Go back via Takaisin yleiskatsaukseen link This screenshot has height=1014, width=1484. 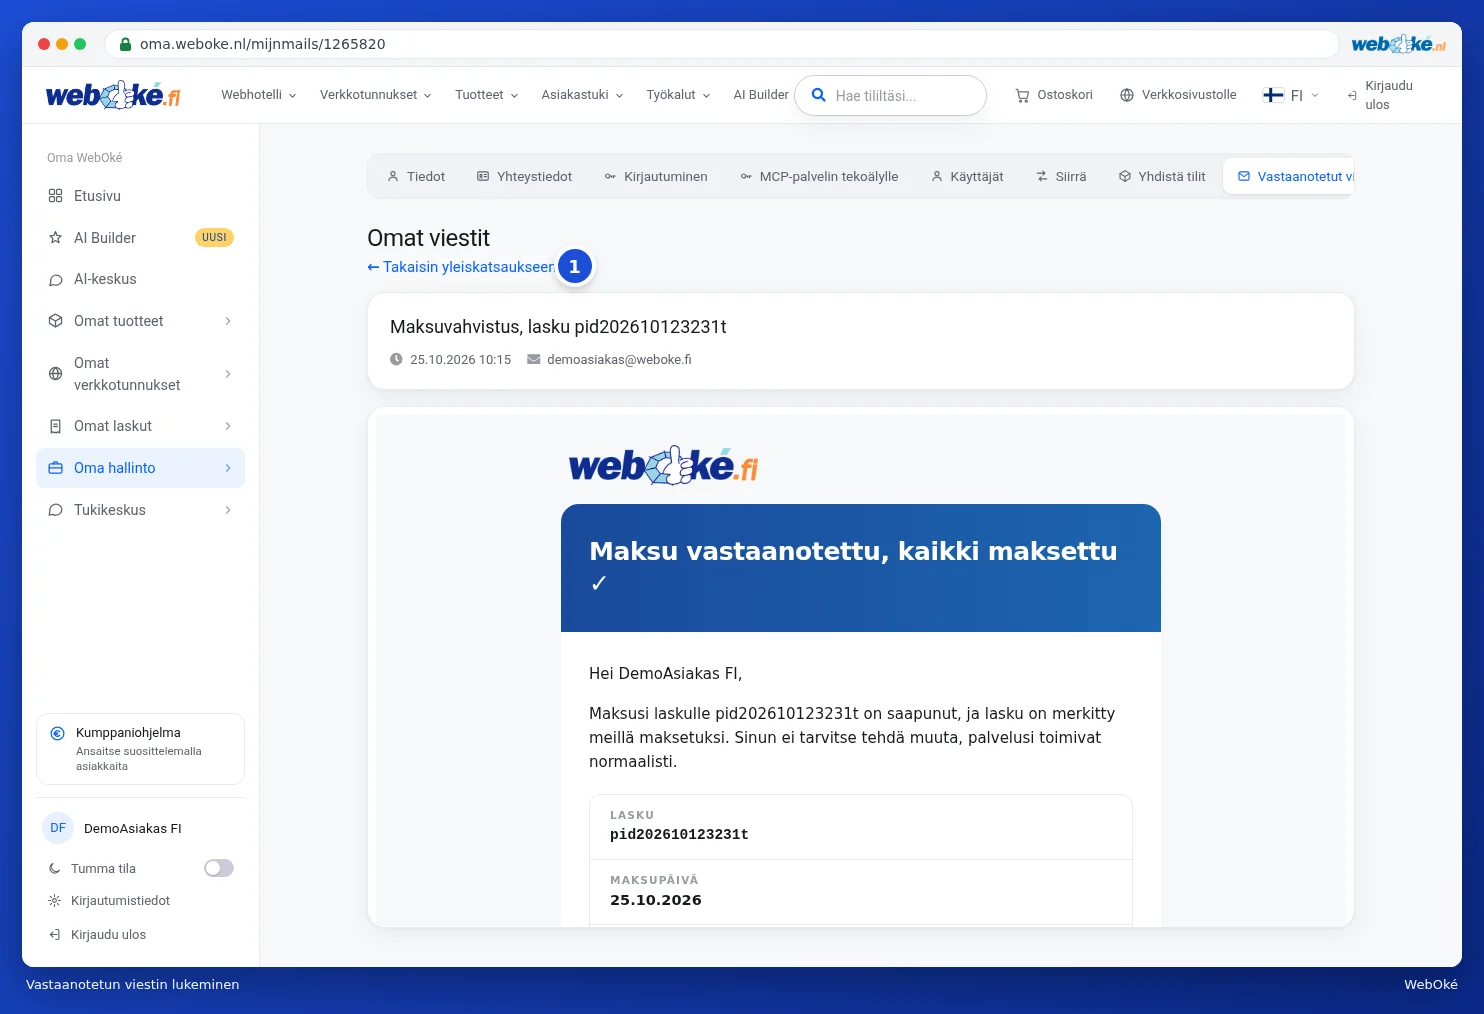(x=461, y=267)
